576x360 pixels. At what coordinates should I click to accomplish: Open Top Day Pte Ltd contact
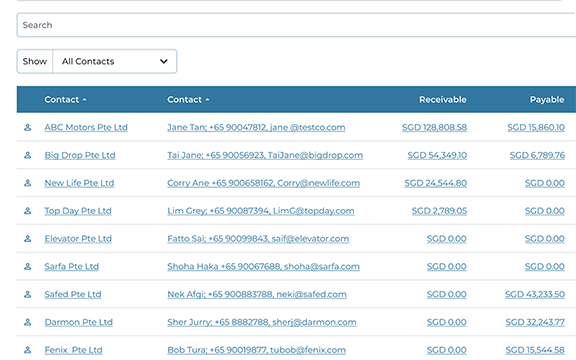pos(78,211)
